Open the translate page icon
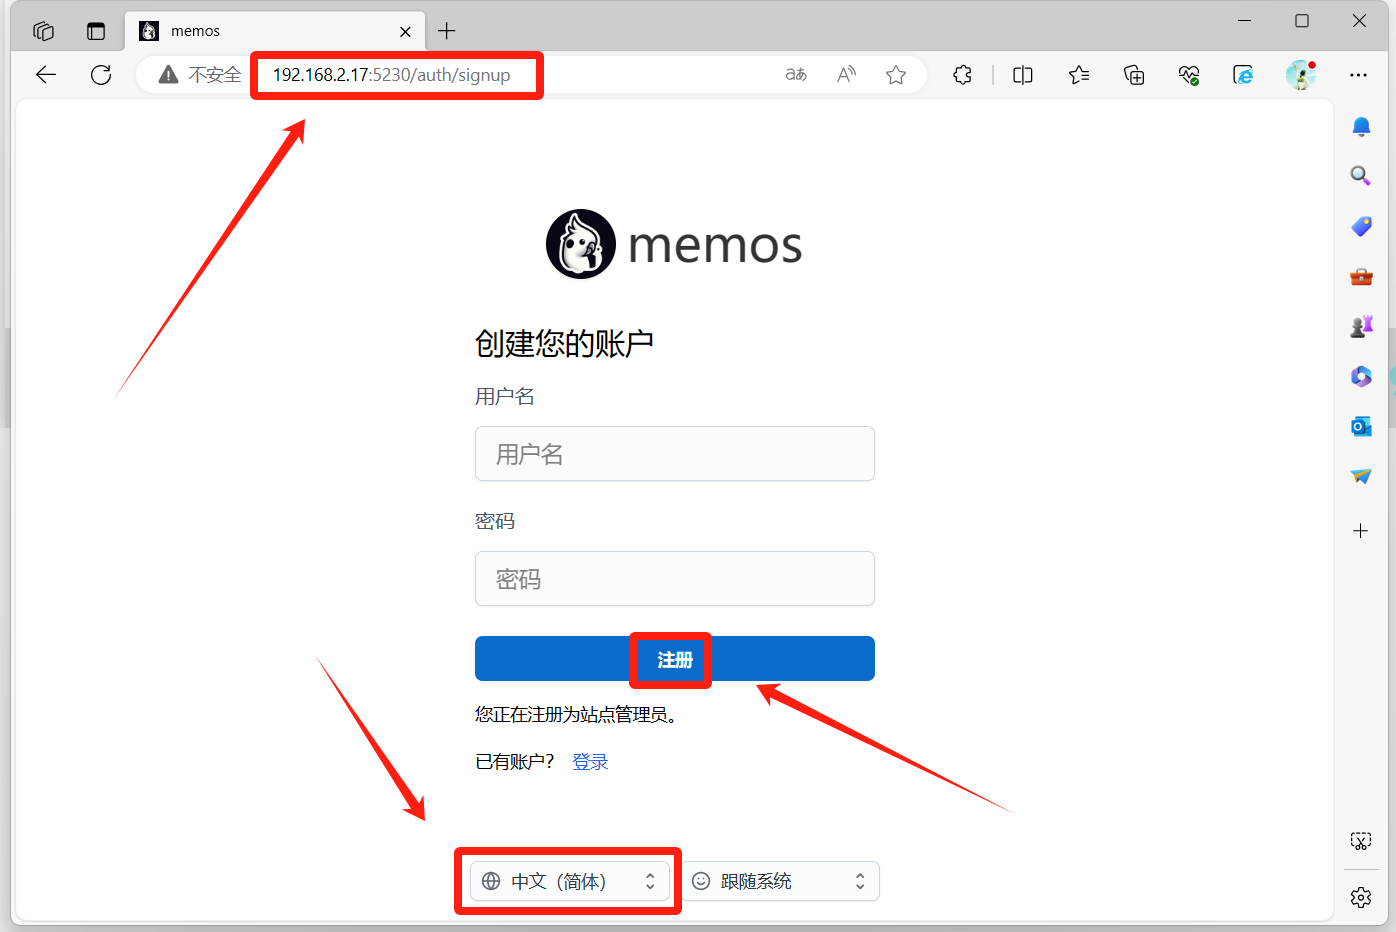This screenshot has height=932, width=1396. click(x=796, y=75)
